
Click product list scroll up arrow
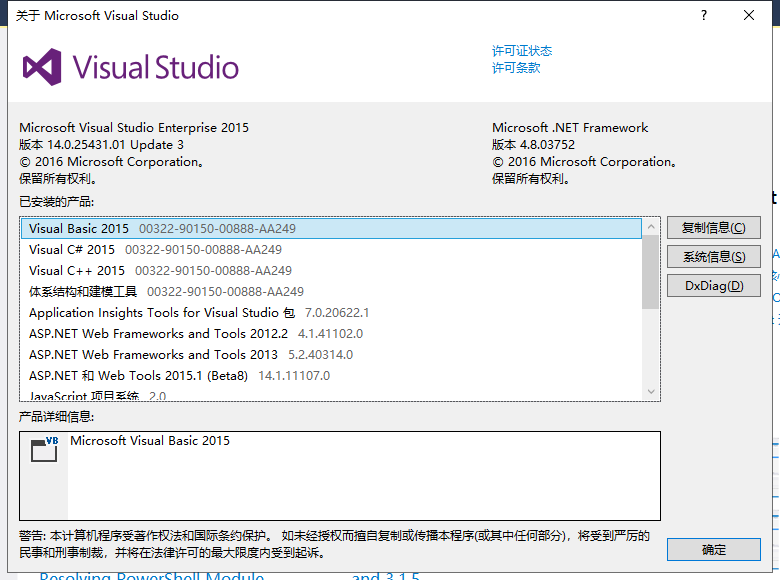pos(651,227)
